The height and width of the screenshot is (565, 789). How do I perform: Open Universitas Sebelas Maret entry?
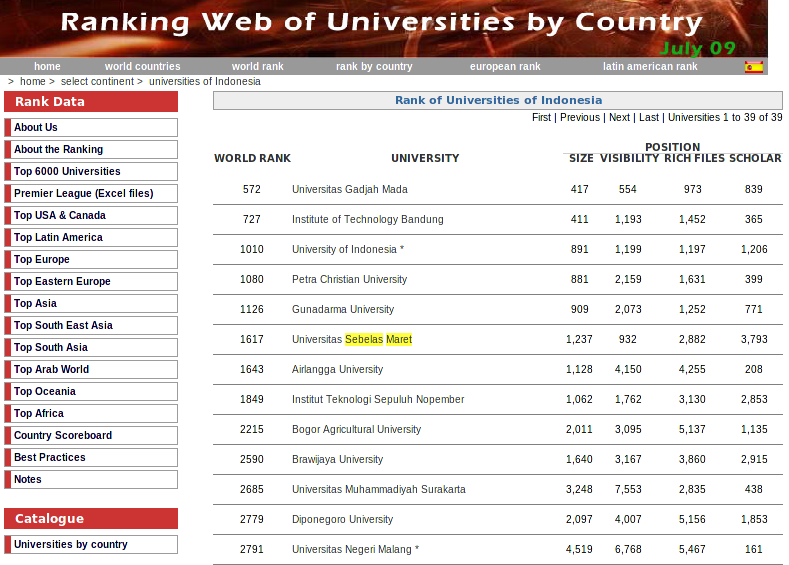[352, 340]
